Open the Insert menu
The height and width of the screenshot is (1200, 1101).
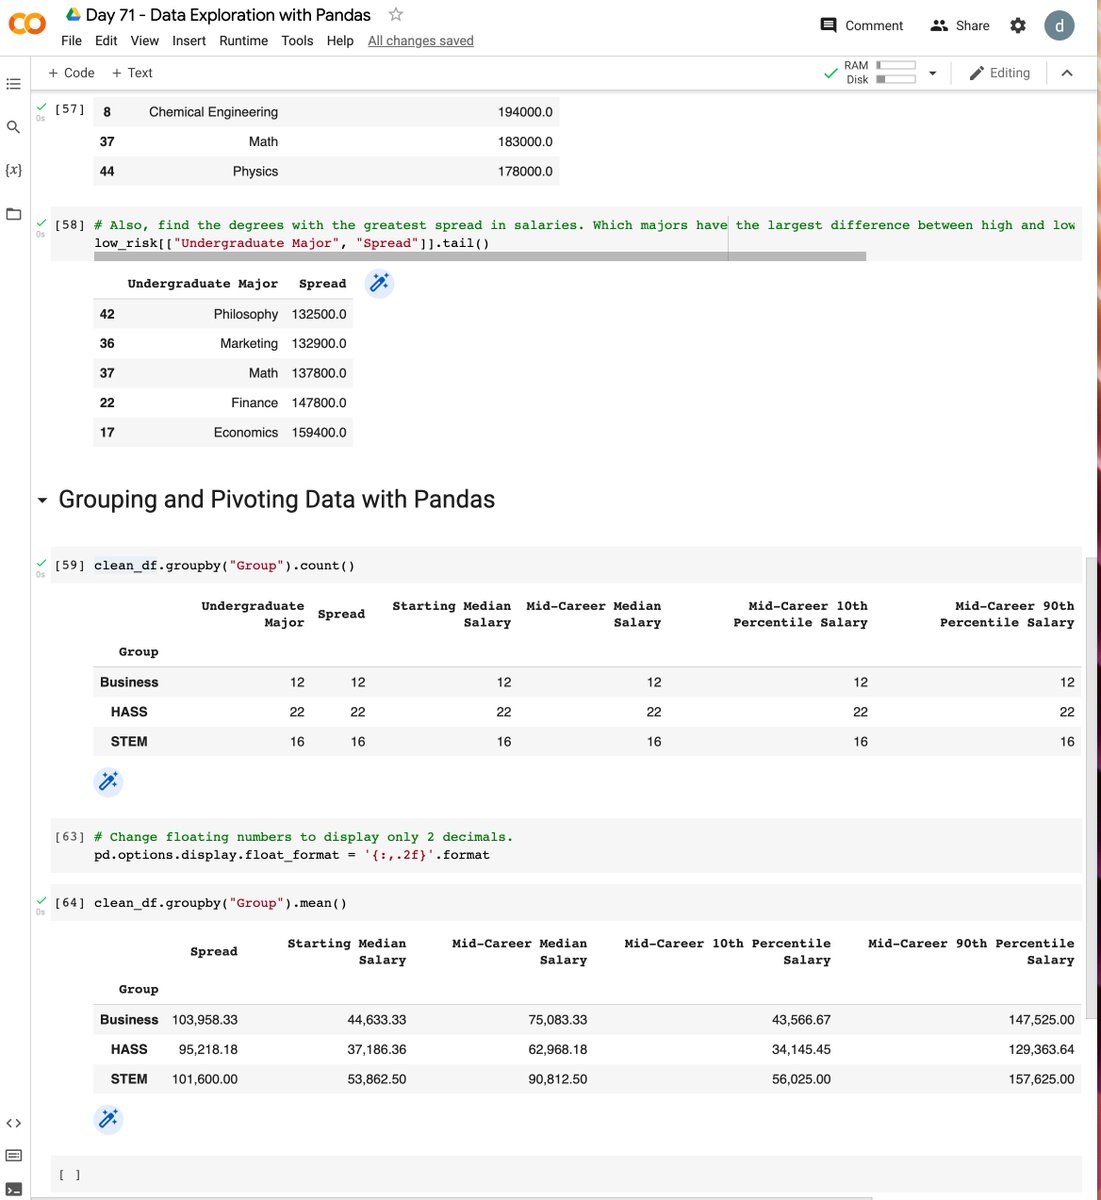point(189,41)
